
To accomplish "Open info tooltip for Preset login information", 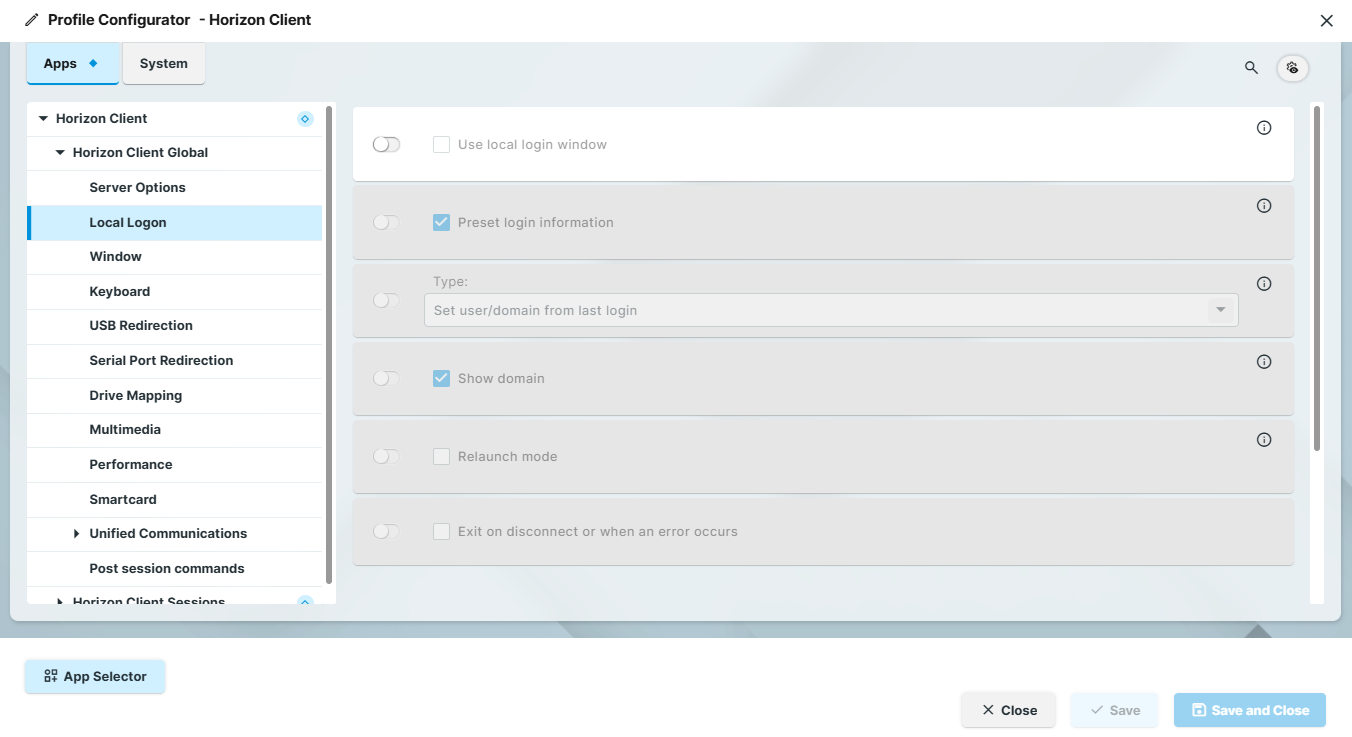I will tap(1263, 205).
